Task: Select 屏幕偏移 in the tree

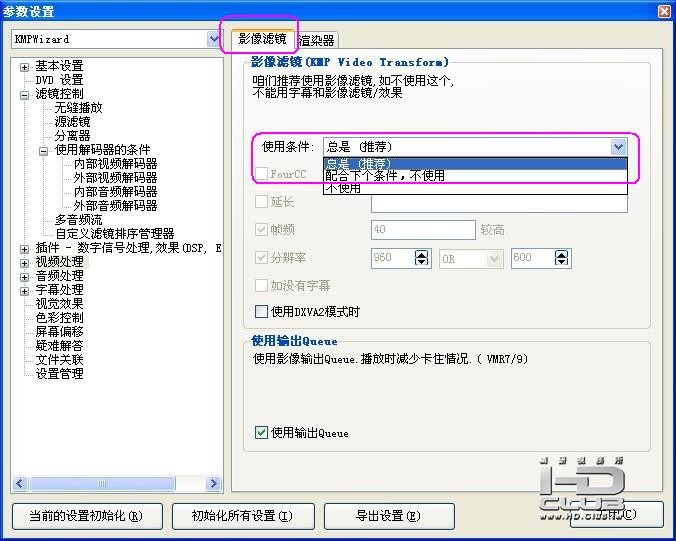Action: tap(59, 331)
